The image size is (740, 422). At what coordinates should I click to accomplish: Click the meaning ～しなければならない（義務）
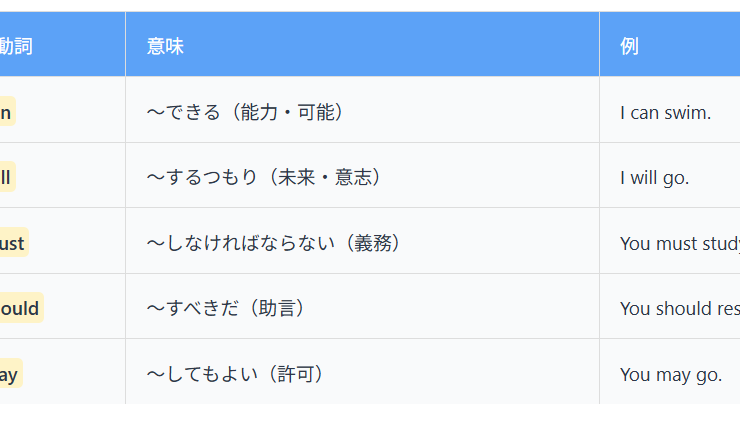point(276,243)
